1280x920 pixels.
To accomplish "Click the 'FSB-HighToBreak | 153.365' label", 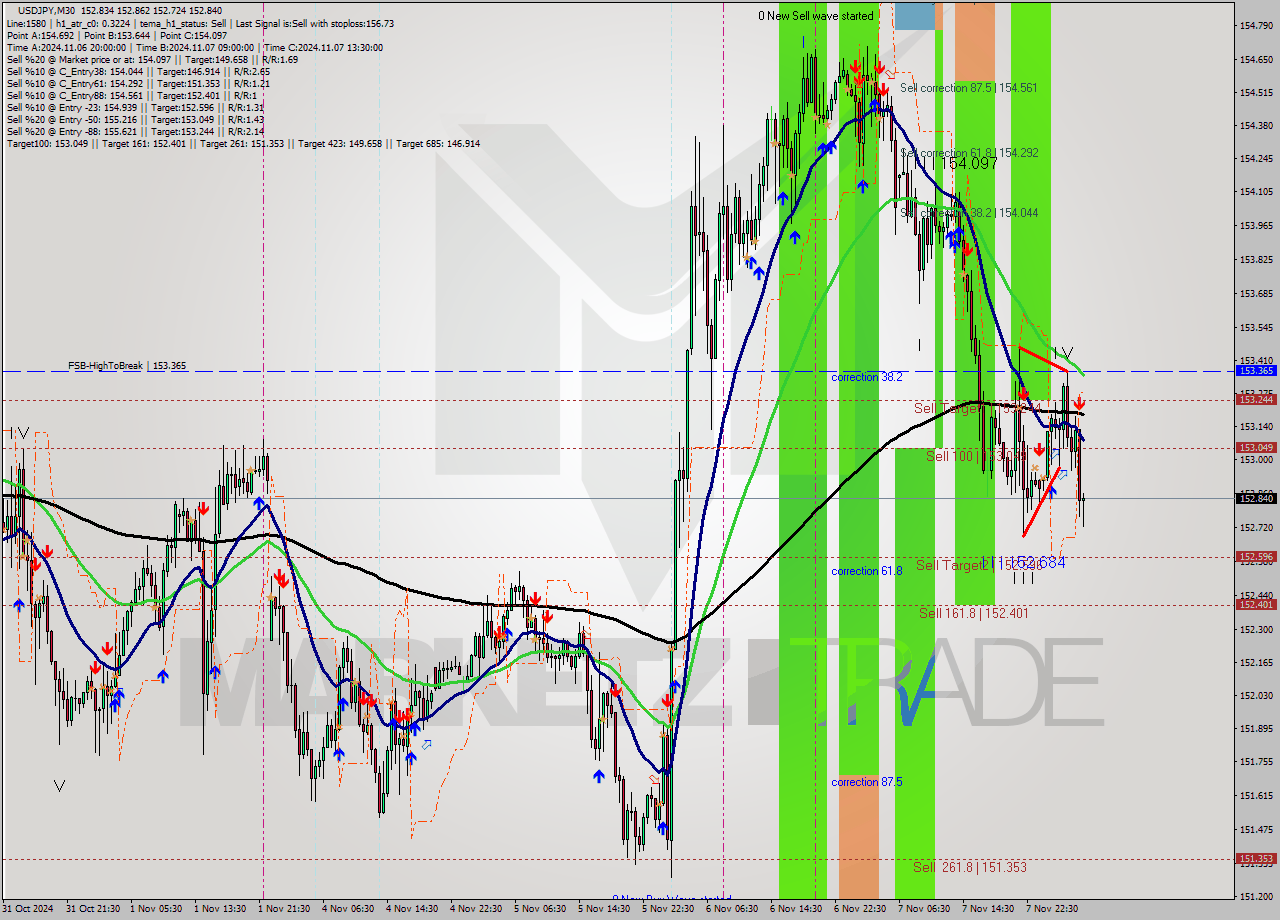I will click(127, 366).
